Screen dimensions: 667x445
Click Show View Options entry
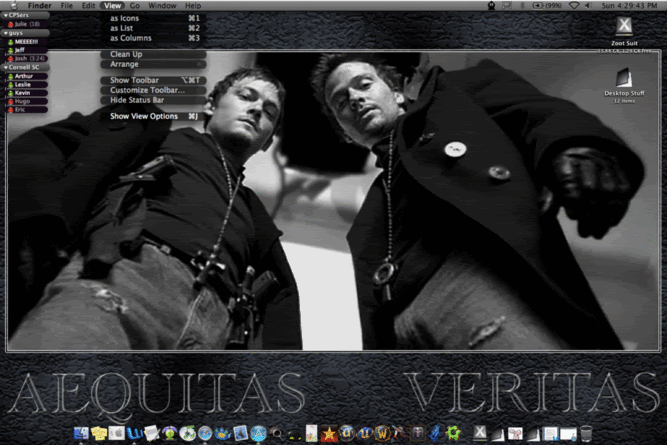point(144,116)
